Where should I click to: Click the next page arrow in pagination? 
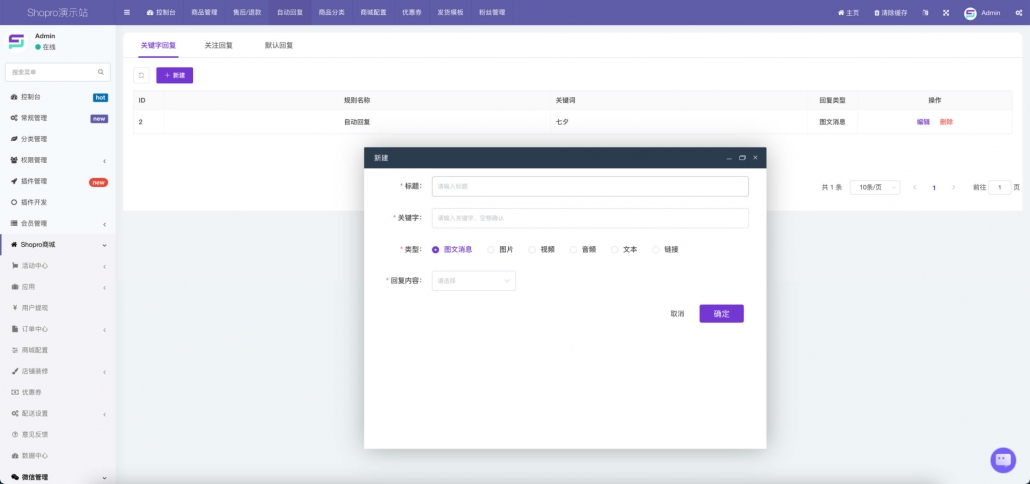953,187
